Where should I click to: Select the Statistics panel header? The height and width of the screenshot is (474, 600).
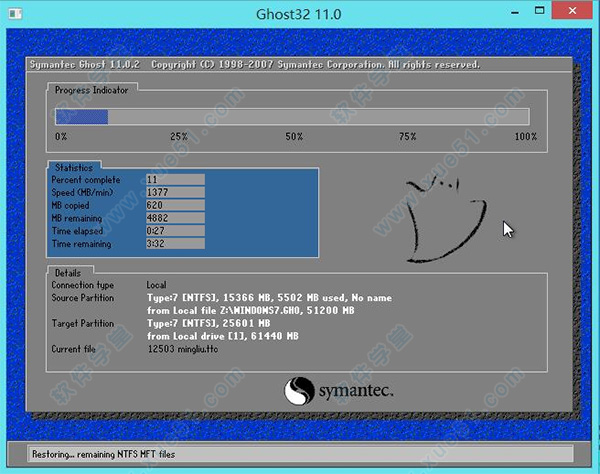pos(74,168)
